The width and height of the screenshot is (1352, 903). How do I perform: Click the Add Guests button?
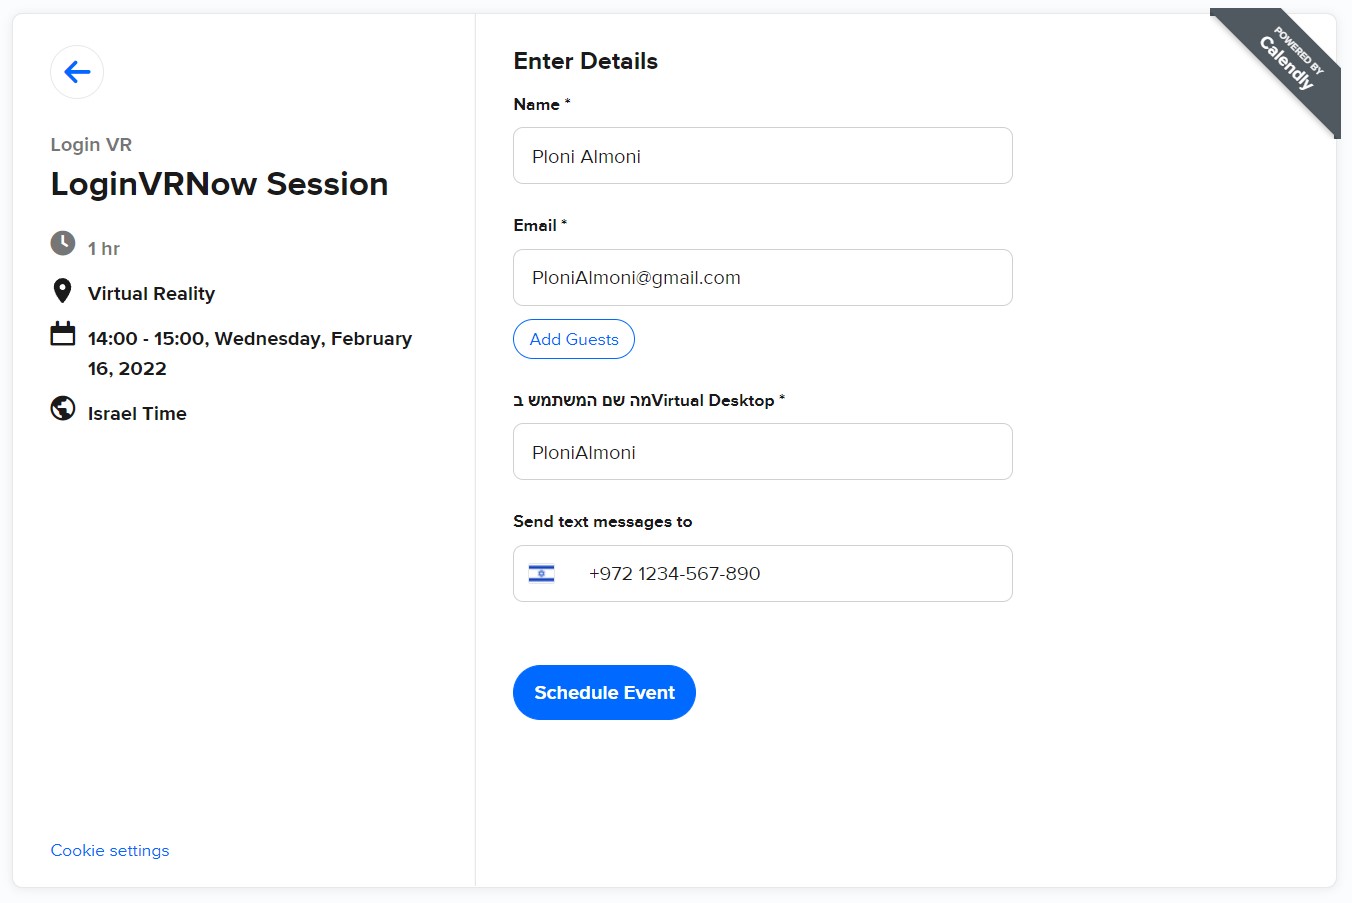pyautogui.click(x=574, y=339)
